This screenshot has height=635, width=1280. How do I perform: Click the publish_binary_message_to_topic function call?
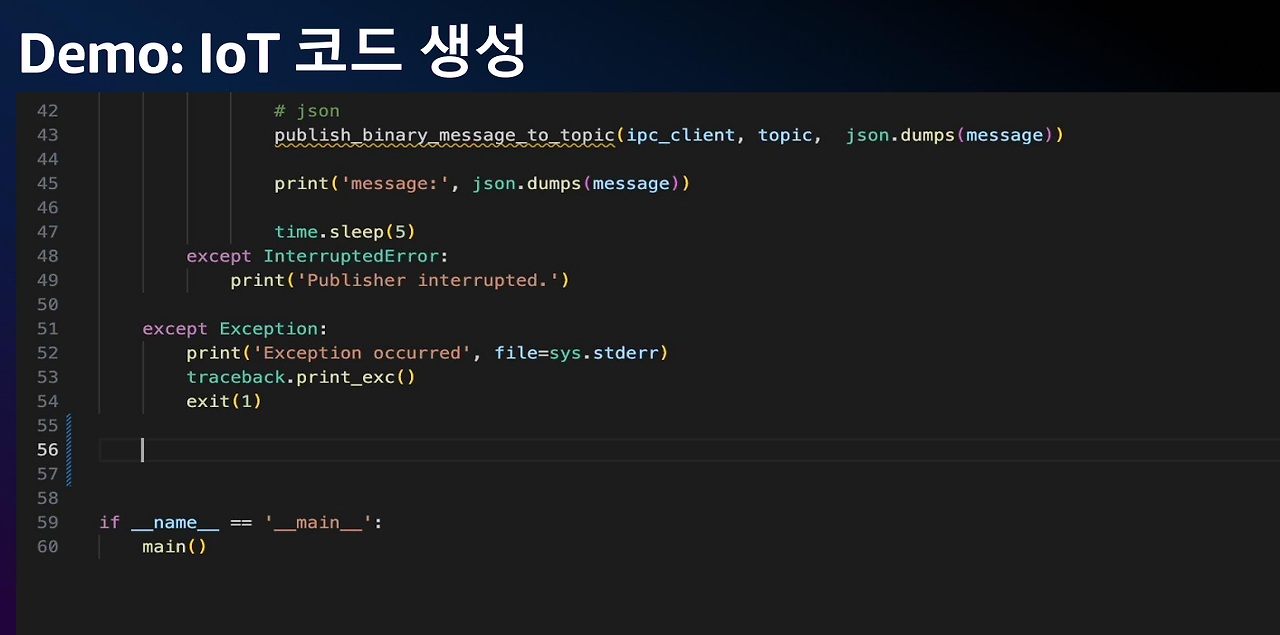pyautogui.click(x=445, y=135)
